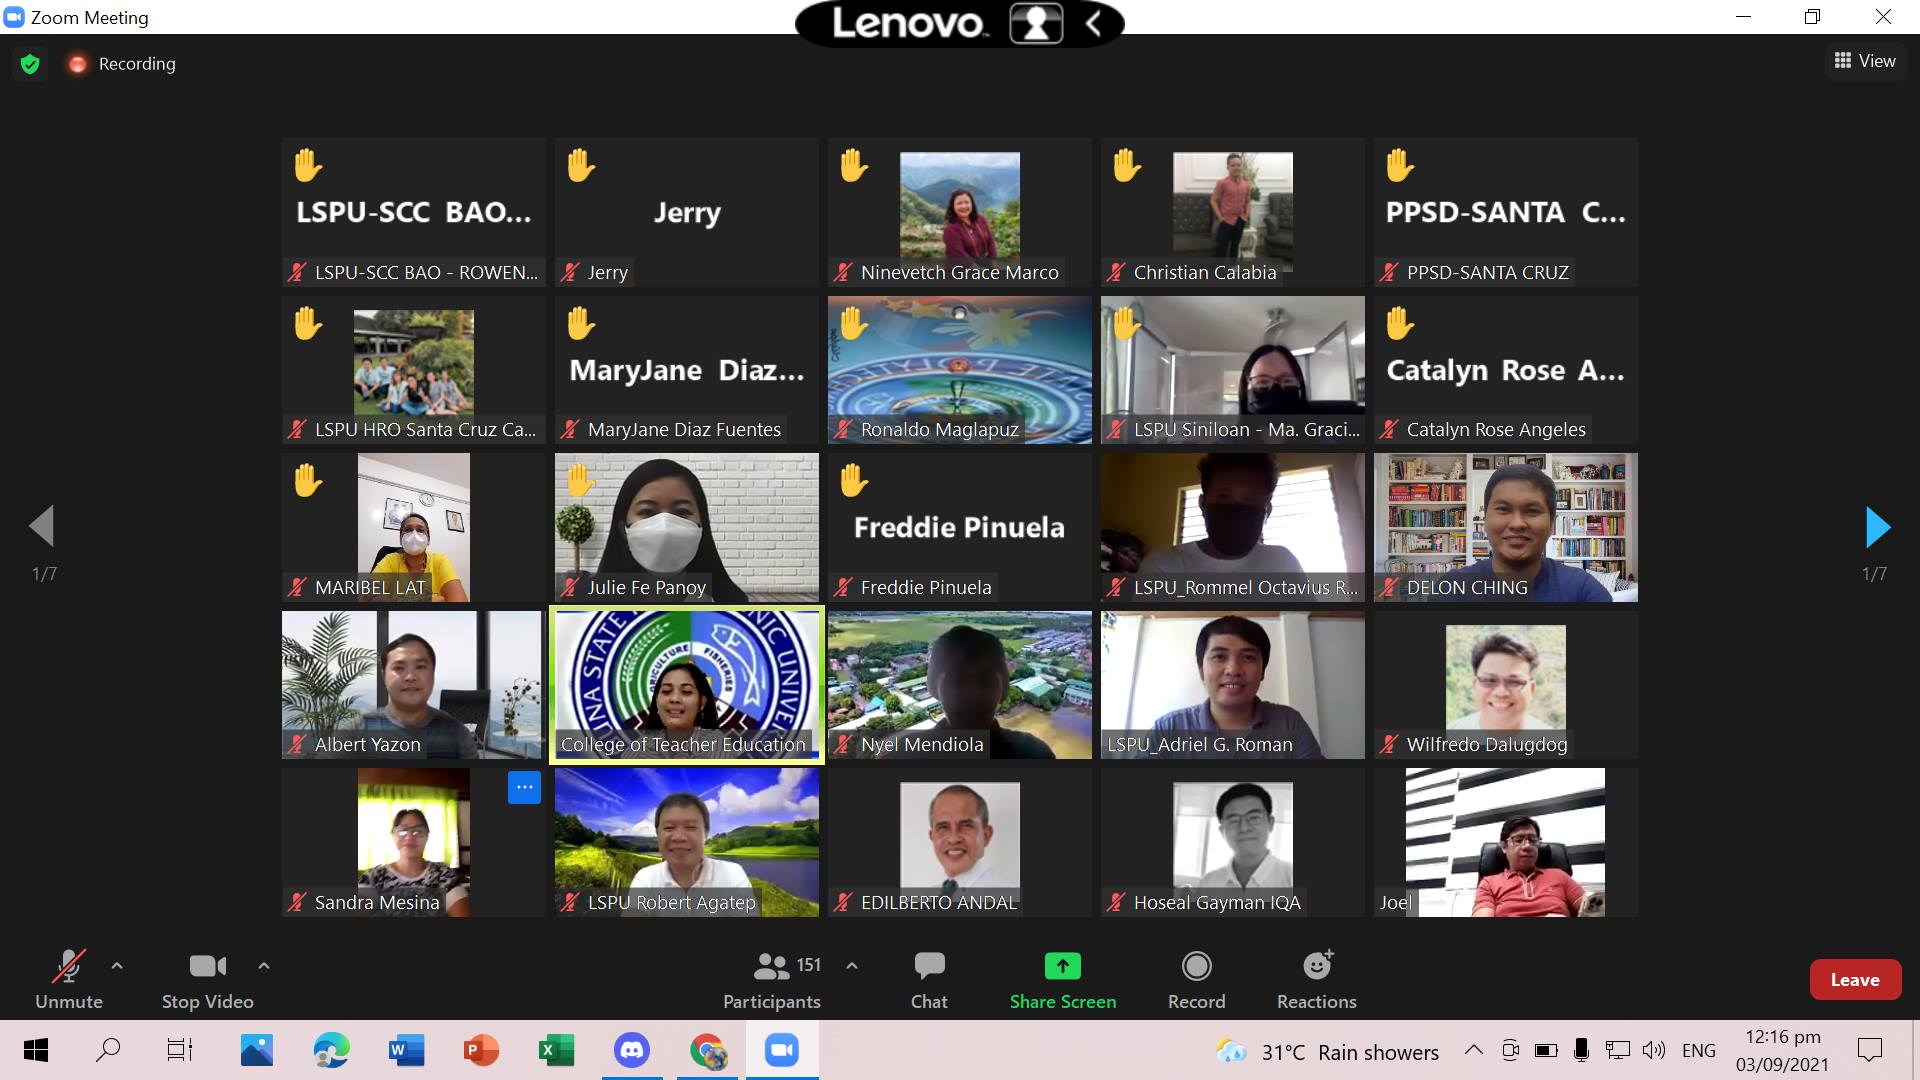
Task: Click the Share Screen button
Action: pos(1063,980)
